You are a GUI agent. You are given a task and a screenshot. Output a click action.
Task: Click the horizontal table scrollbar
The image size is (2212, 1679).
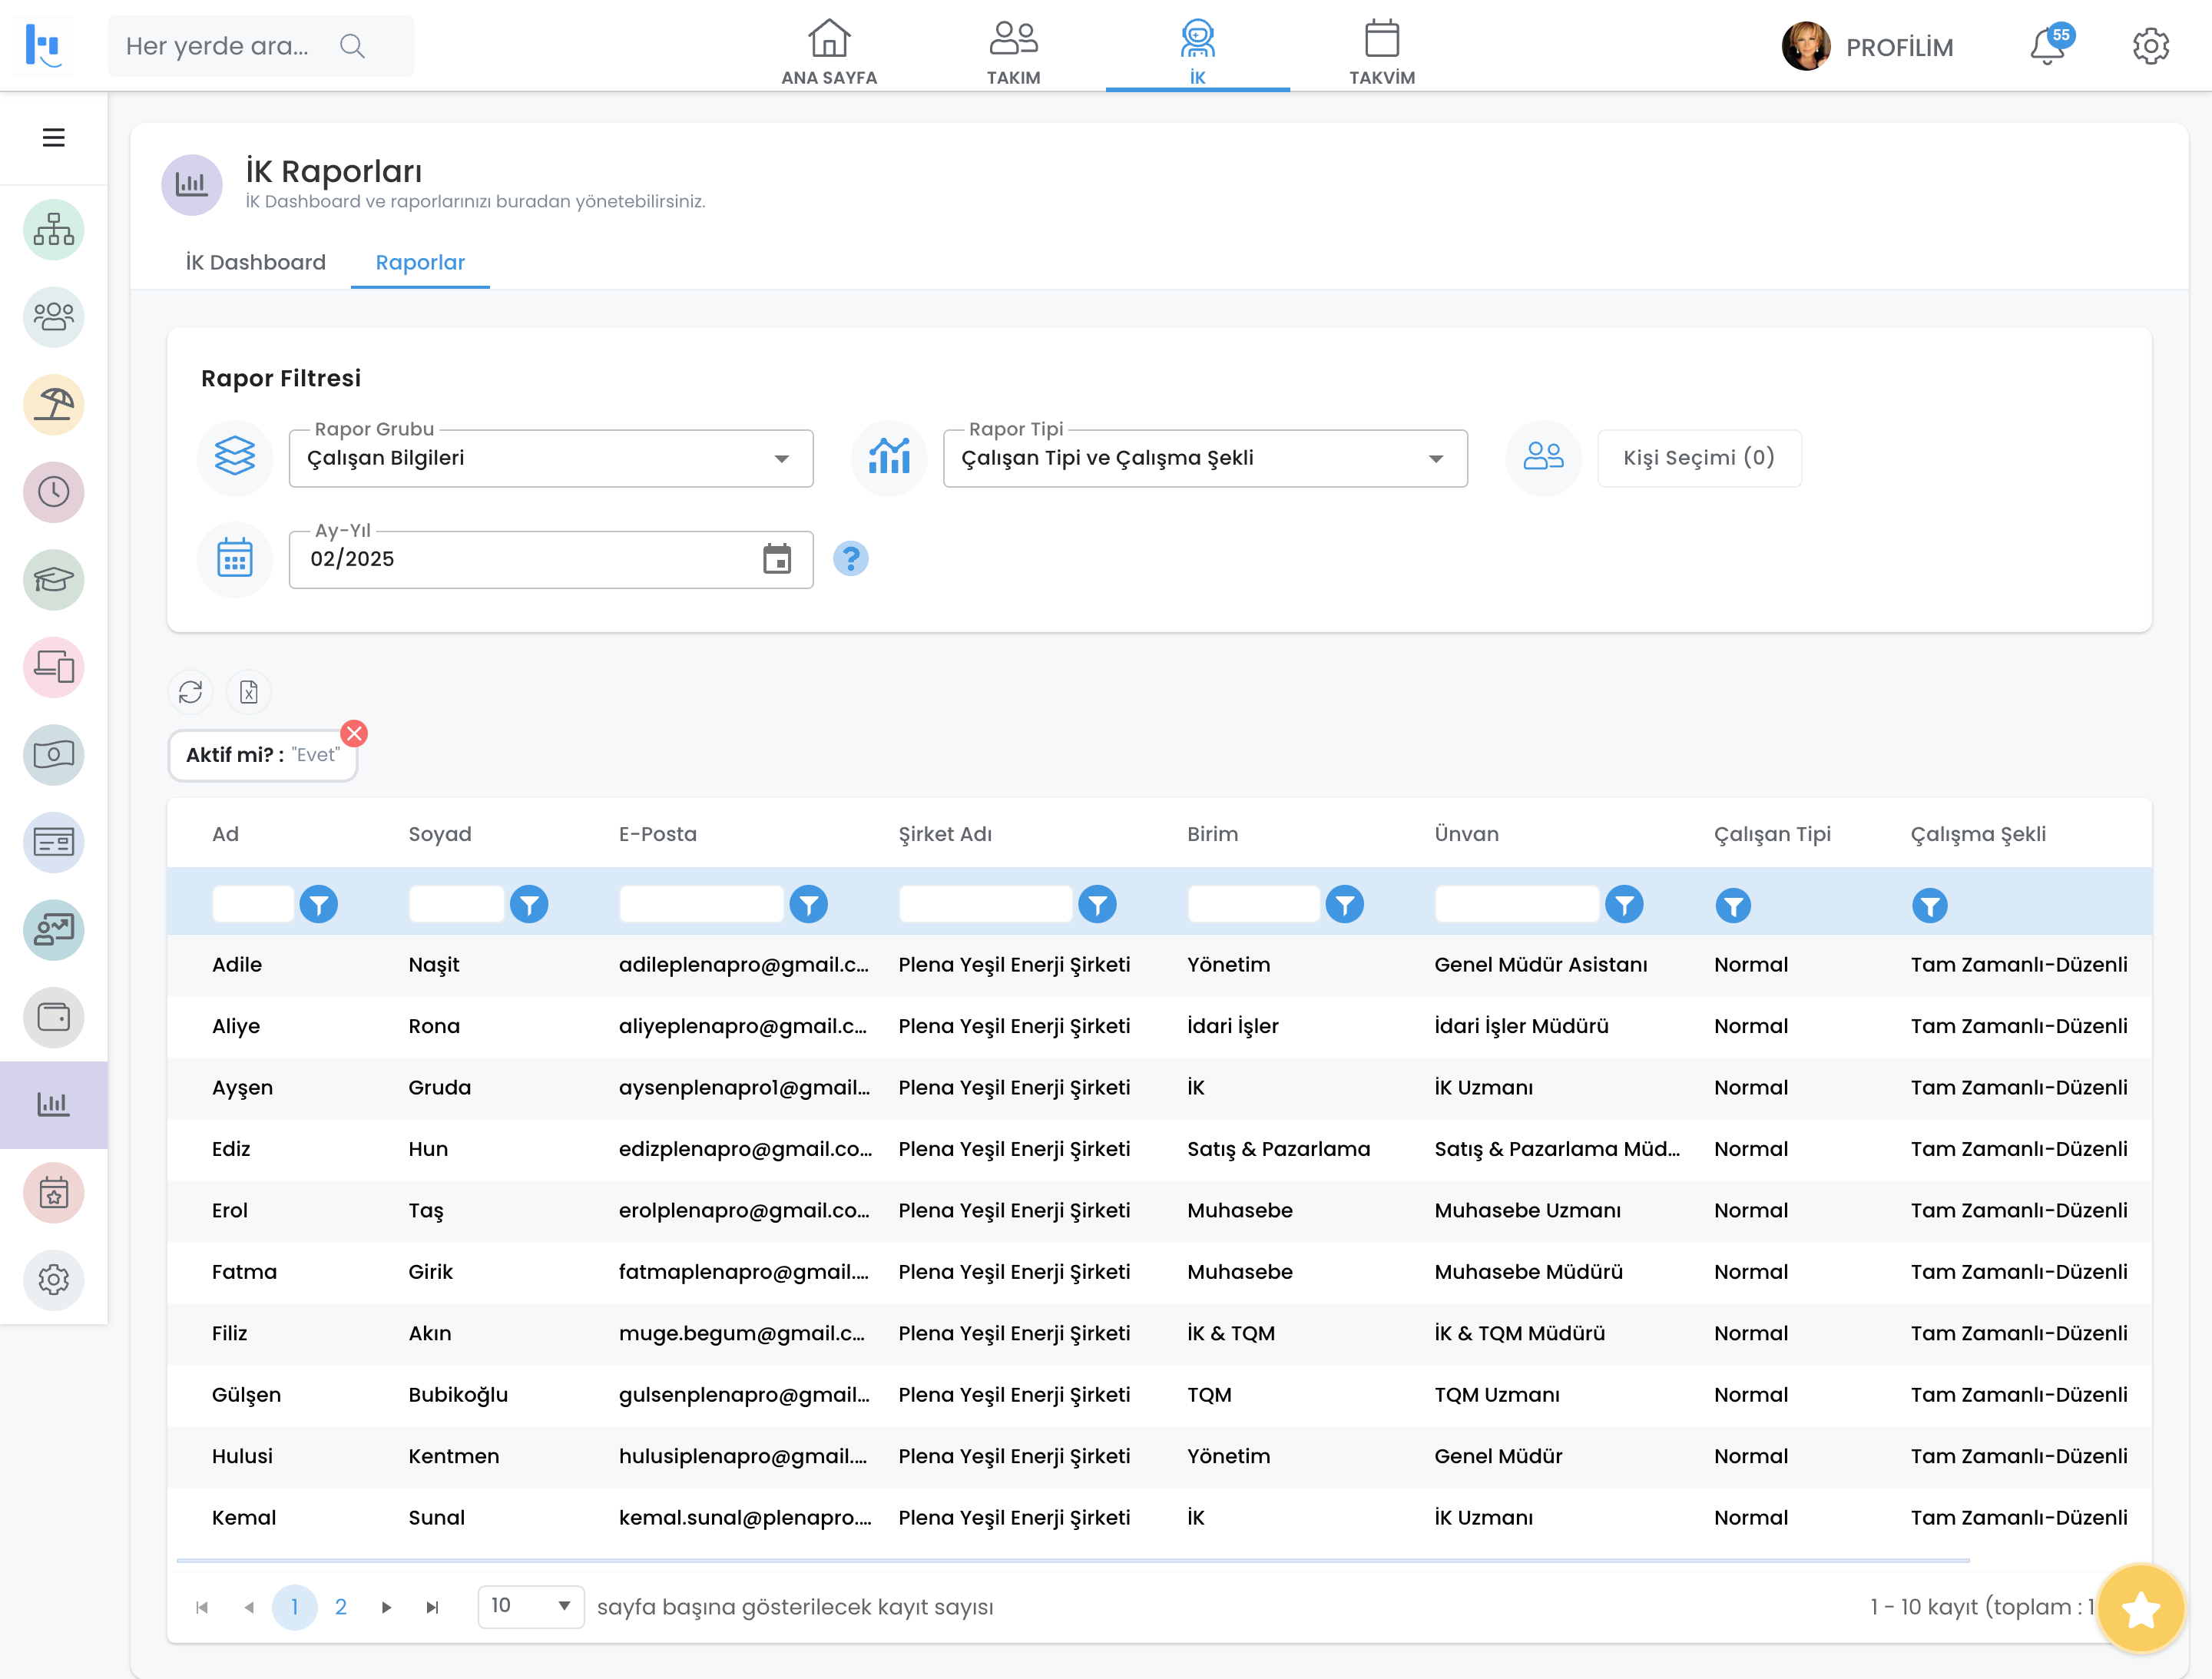point(1072,1560)
